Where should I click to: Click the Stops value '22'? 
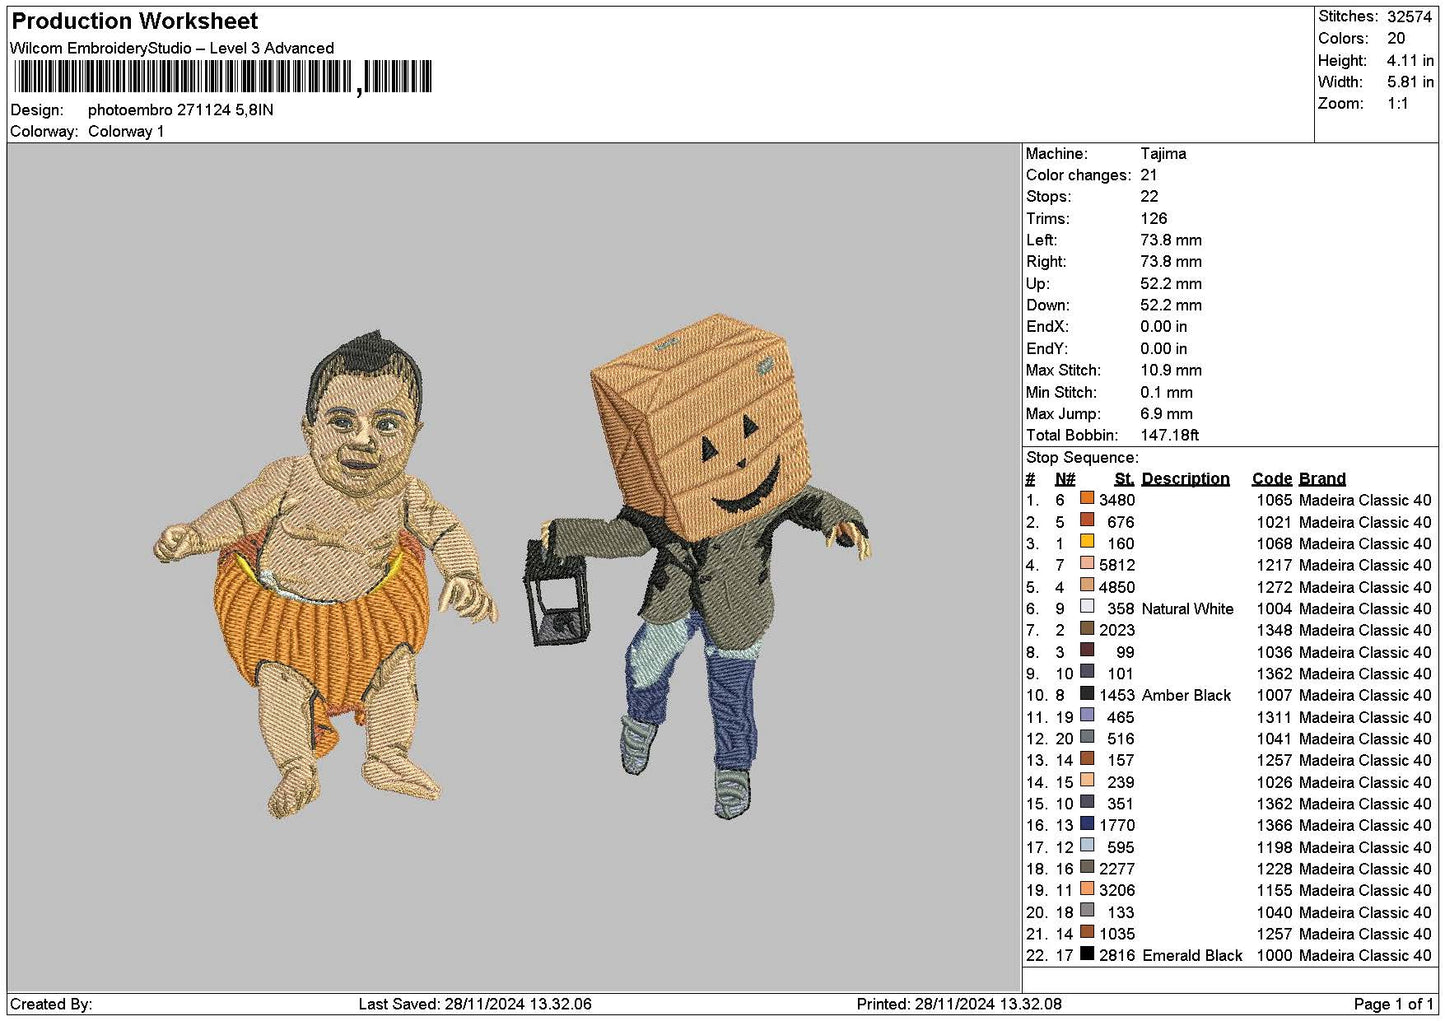(1150, 197)
